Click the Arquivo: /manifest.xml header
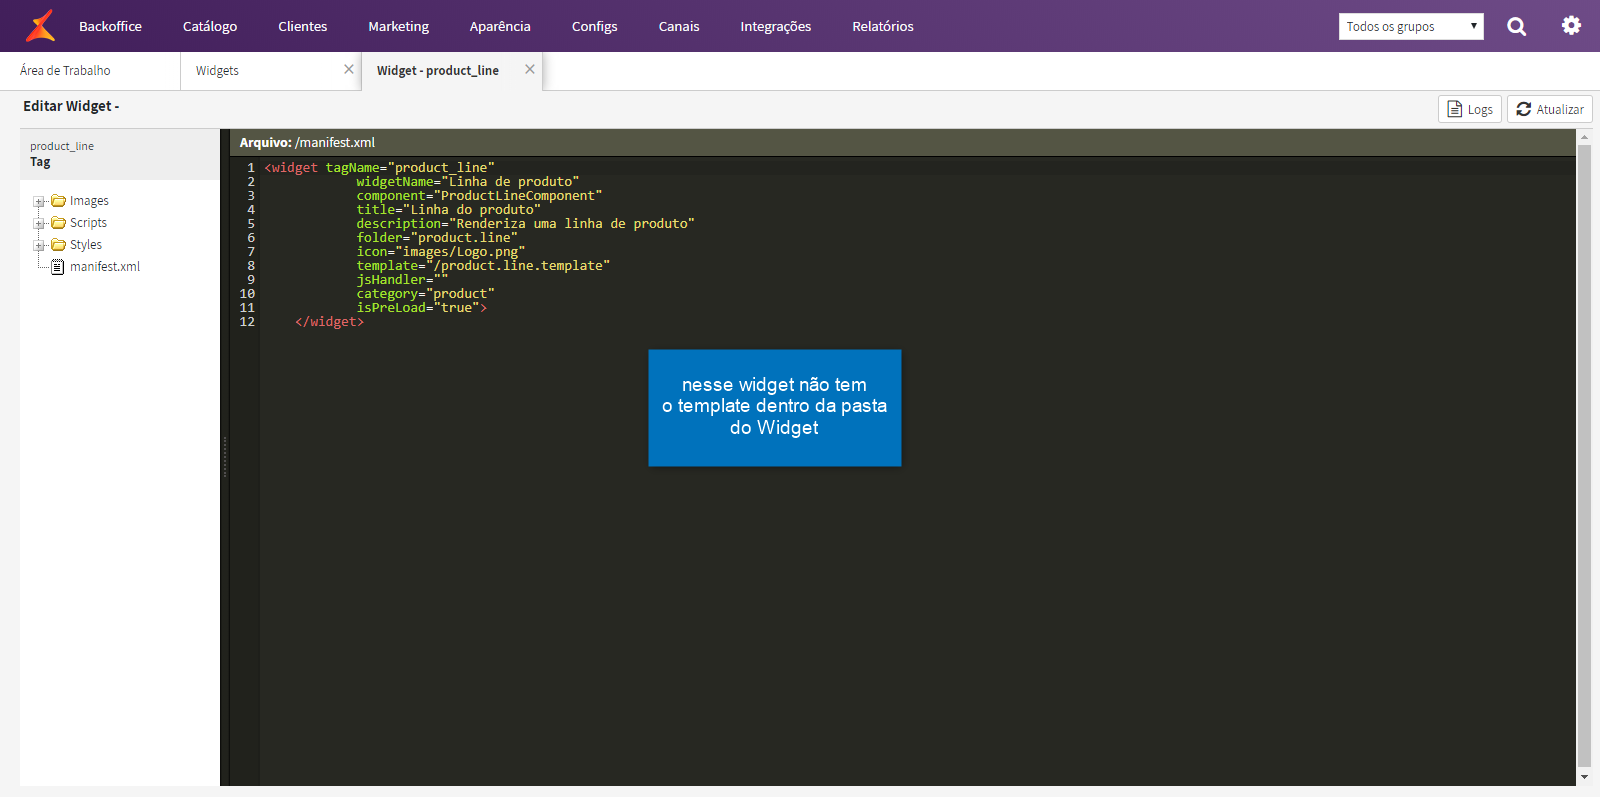 click(x=307, y=143)
